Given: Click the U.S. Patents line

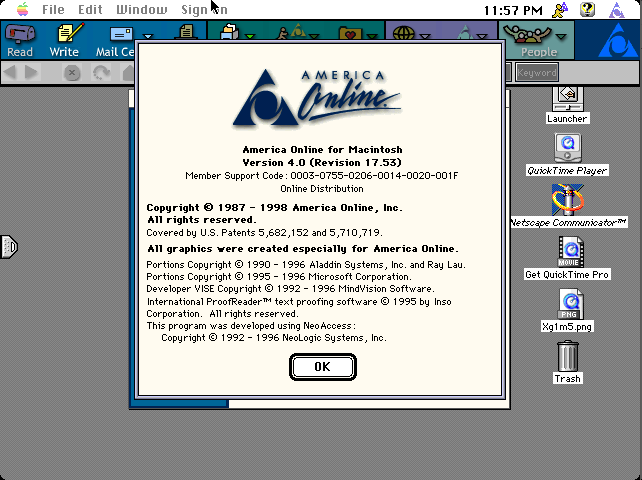Looking at the screenshot, I should pyautogui.click(x=264, y=233).
